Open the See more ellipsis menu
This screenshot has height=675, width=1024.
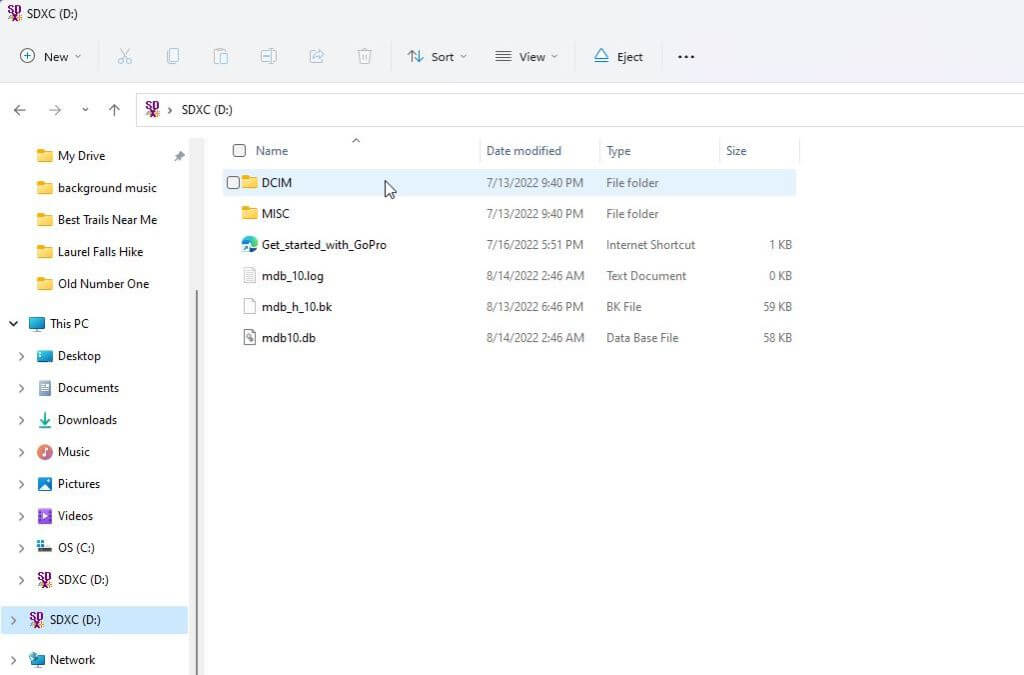tap(686, 57)
